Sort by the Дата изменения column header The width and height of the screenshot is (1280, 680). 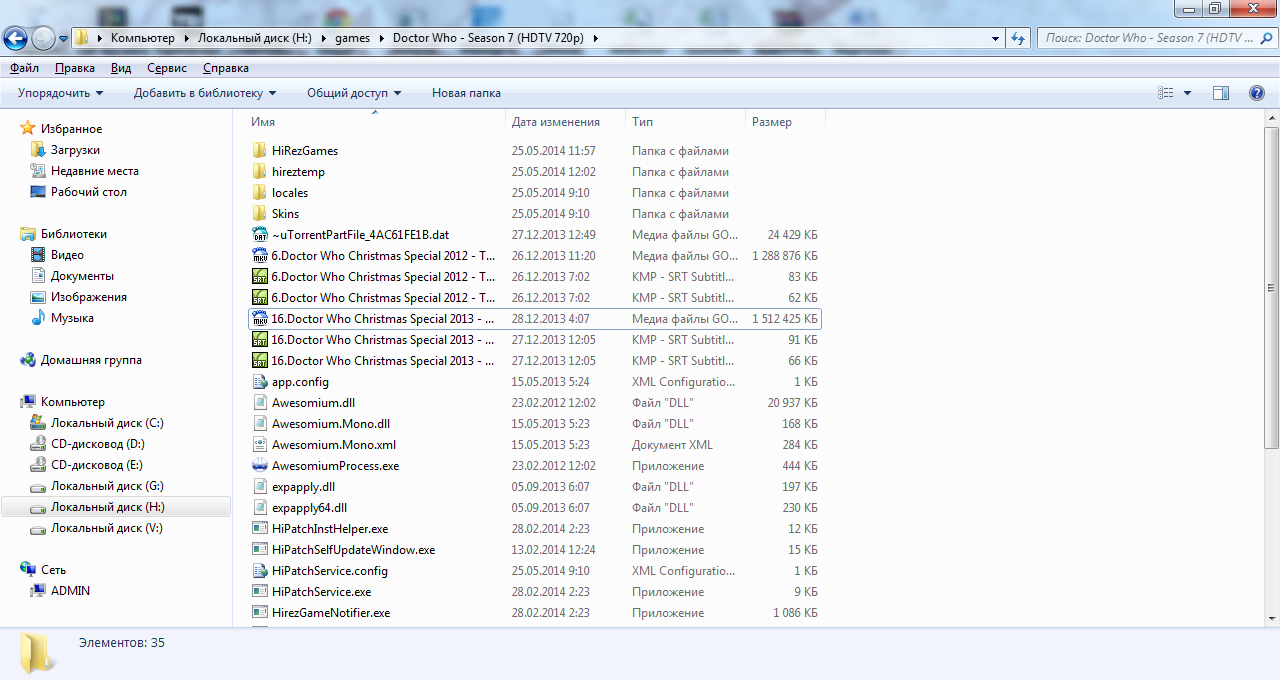pyautogui.click(x=566, y=122)
